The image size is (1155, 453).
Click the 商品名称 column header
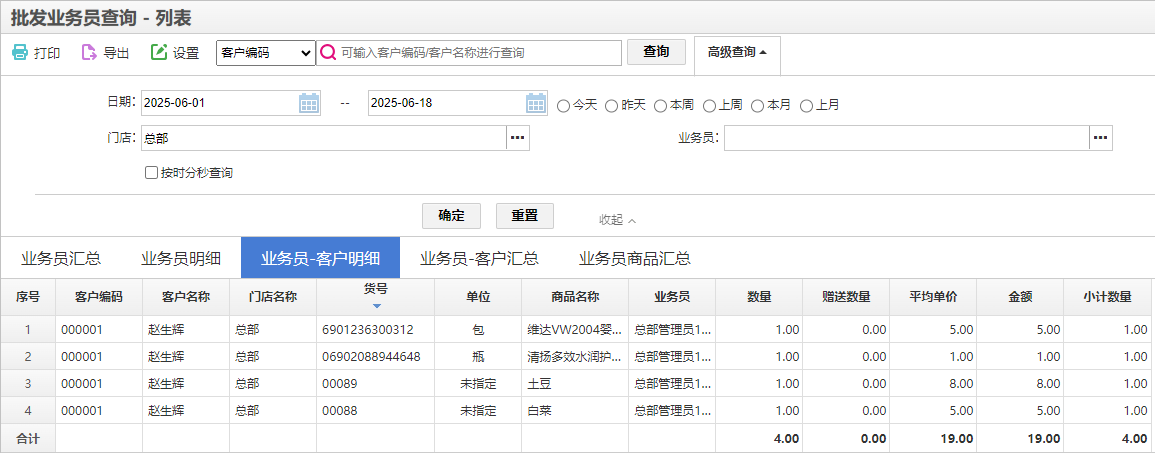(575, 297)
